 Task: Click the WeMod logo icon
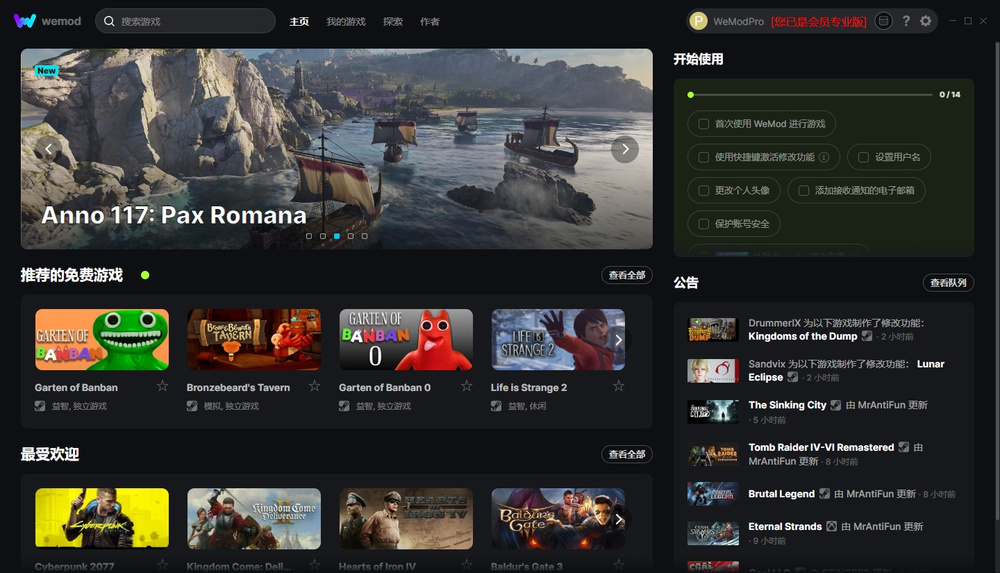[x=25, y=21]
